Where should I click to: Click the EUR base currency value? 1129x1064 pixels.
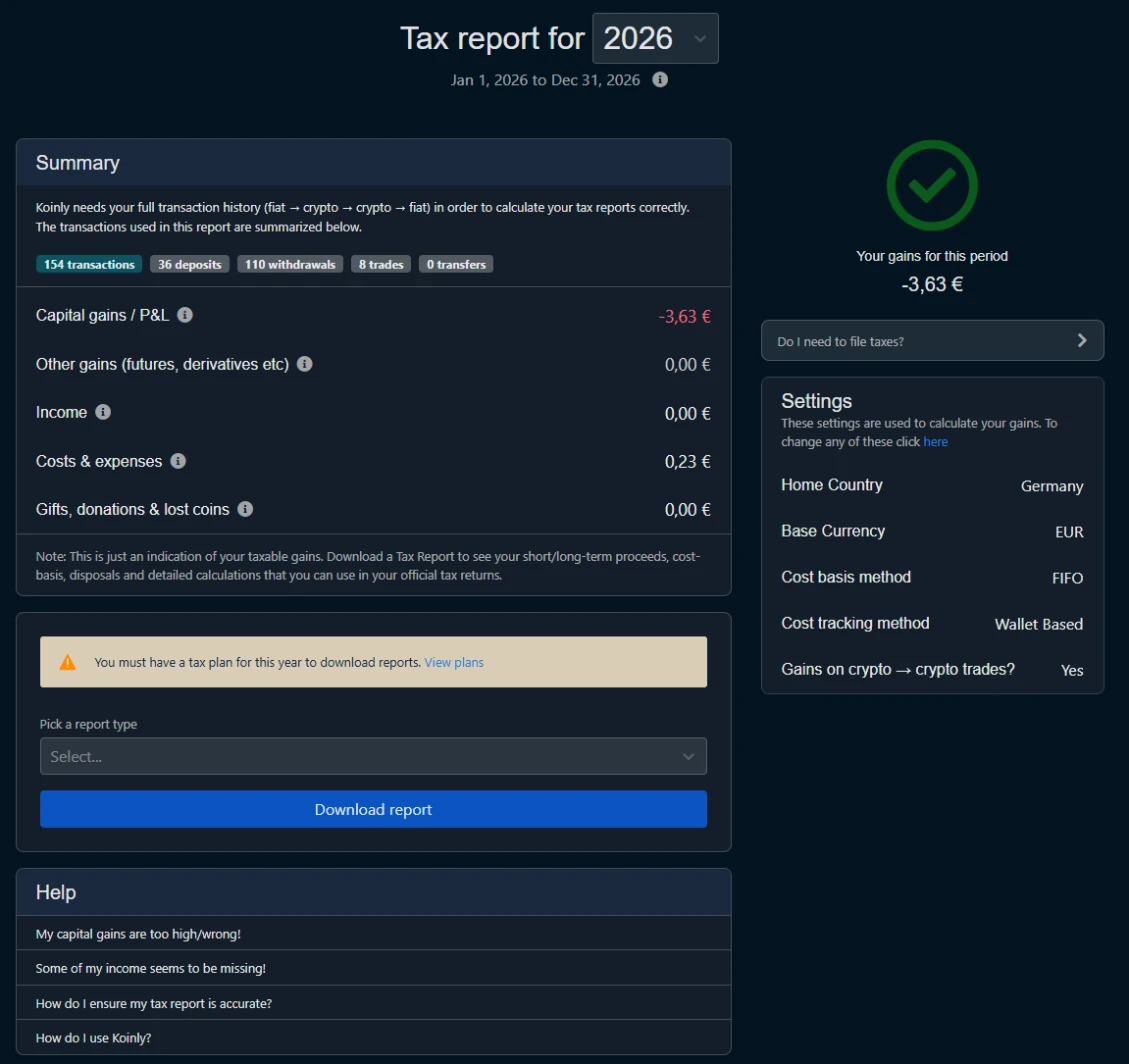(1069, 532)
